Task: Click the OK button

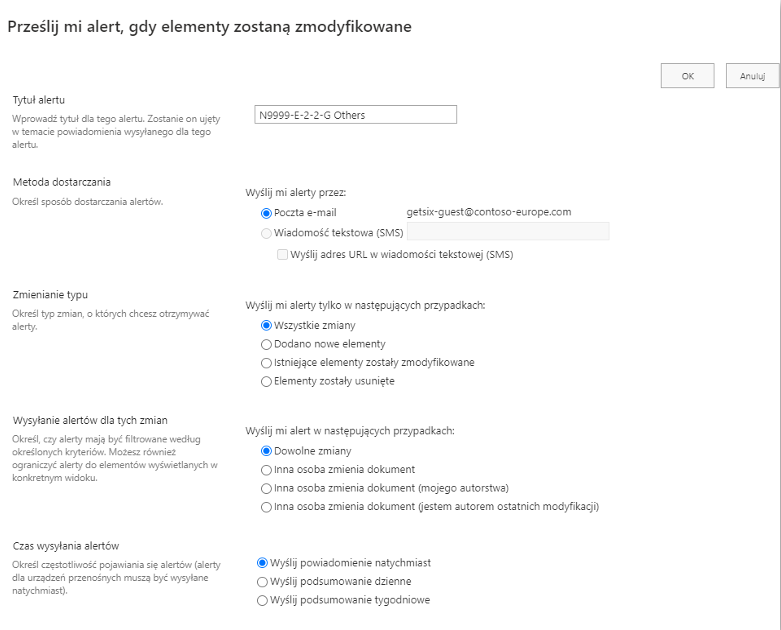Action: tap(687, 76)
